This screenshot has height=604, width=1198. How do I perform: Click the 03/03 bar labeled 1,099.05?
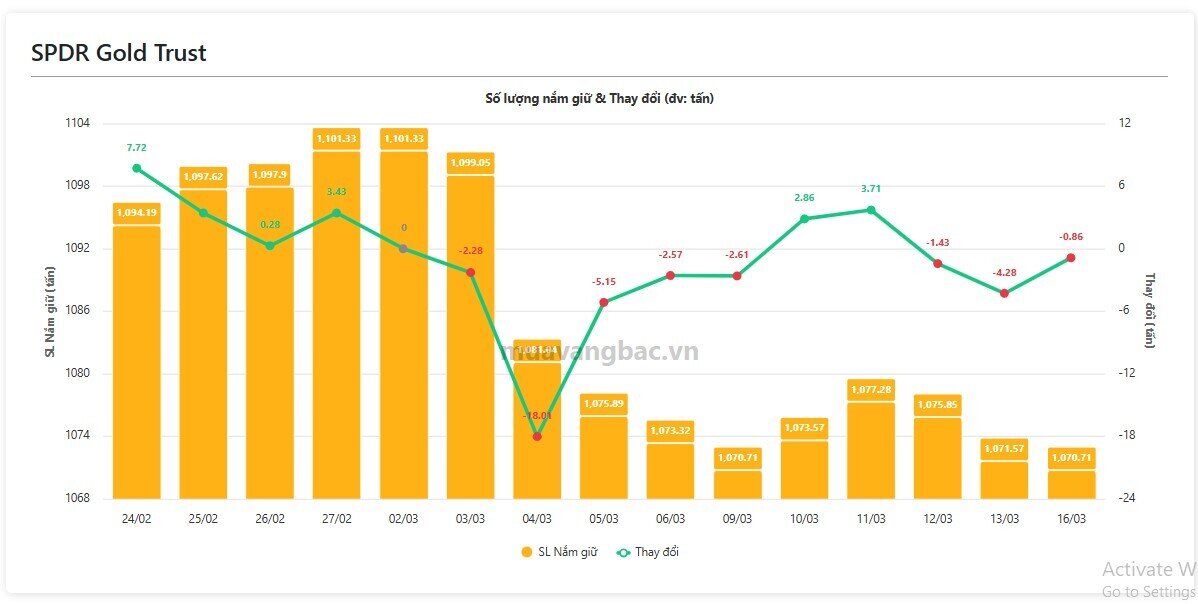[x=471, y=338]
